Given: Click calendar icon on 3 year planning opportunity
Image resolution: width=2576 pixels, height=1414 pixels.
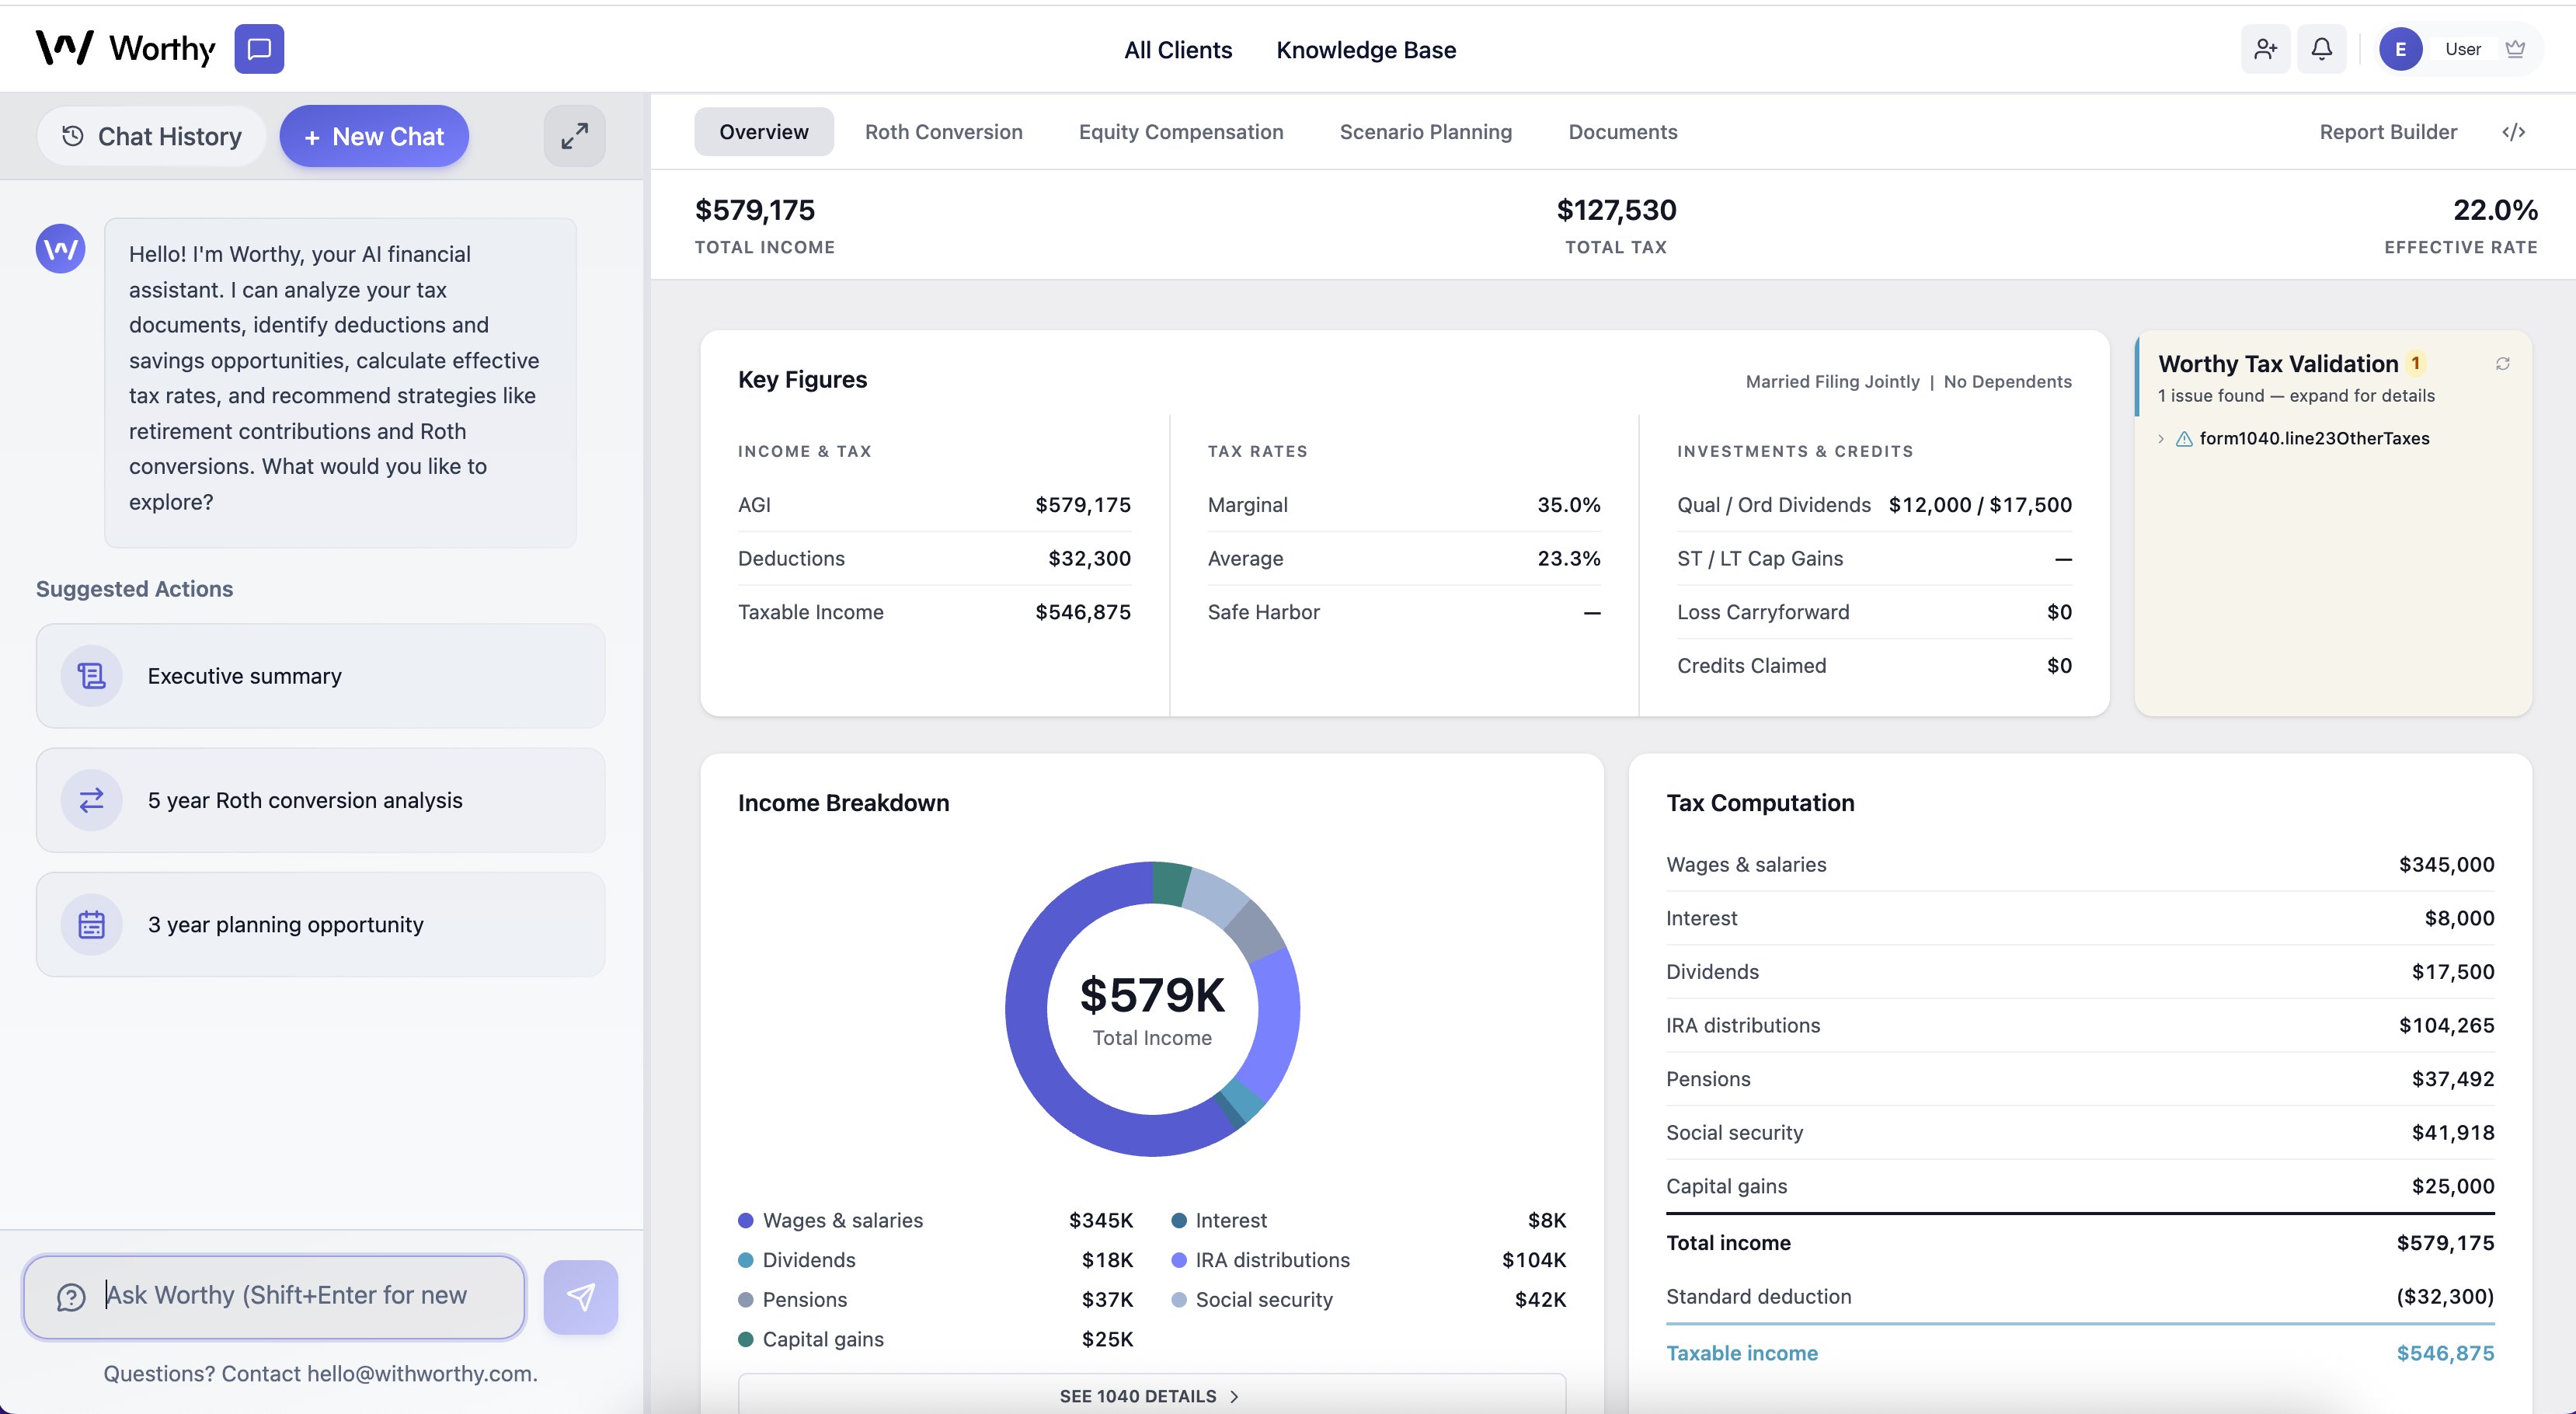Looking at the screenshot, I should (91, 924).
